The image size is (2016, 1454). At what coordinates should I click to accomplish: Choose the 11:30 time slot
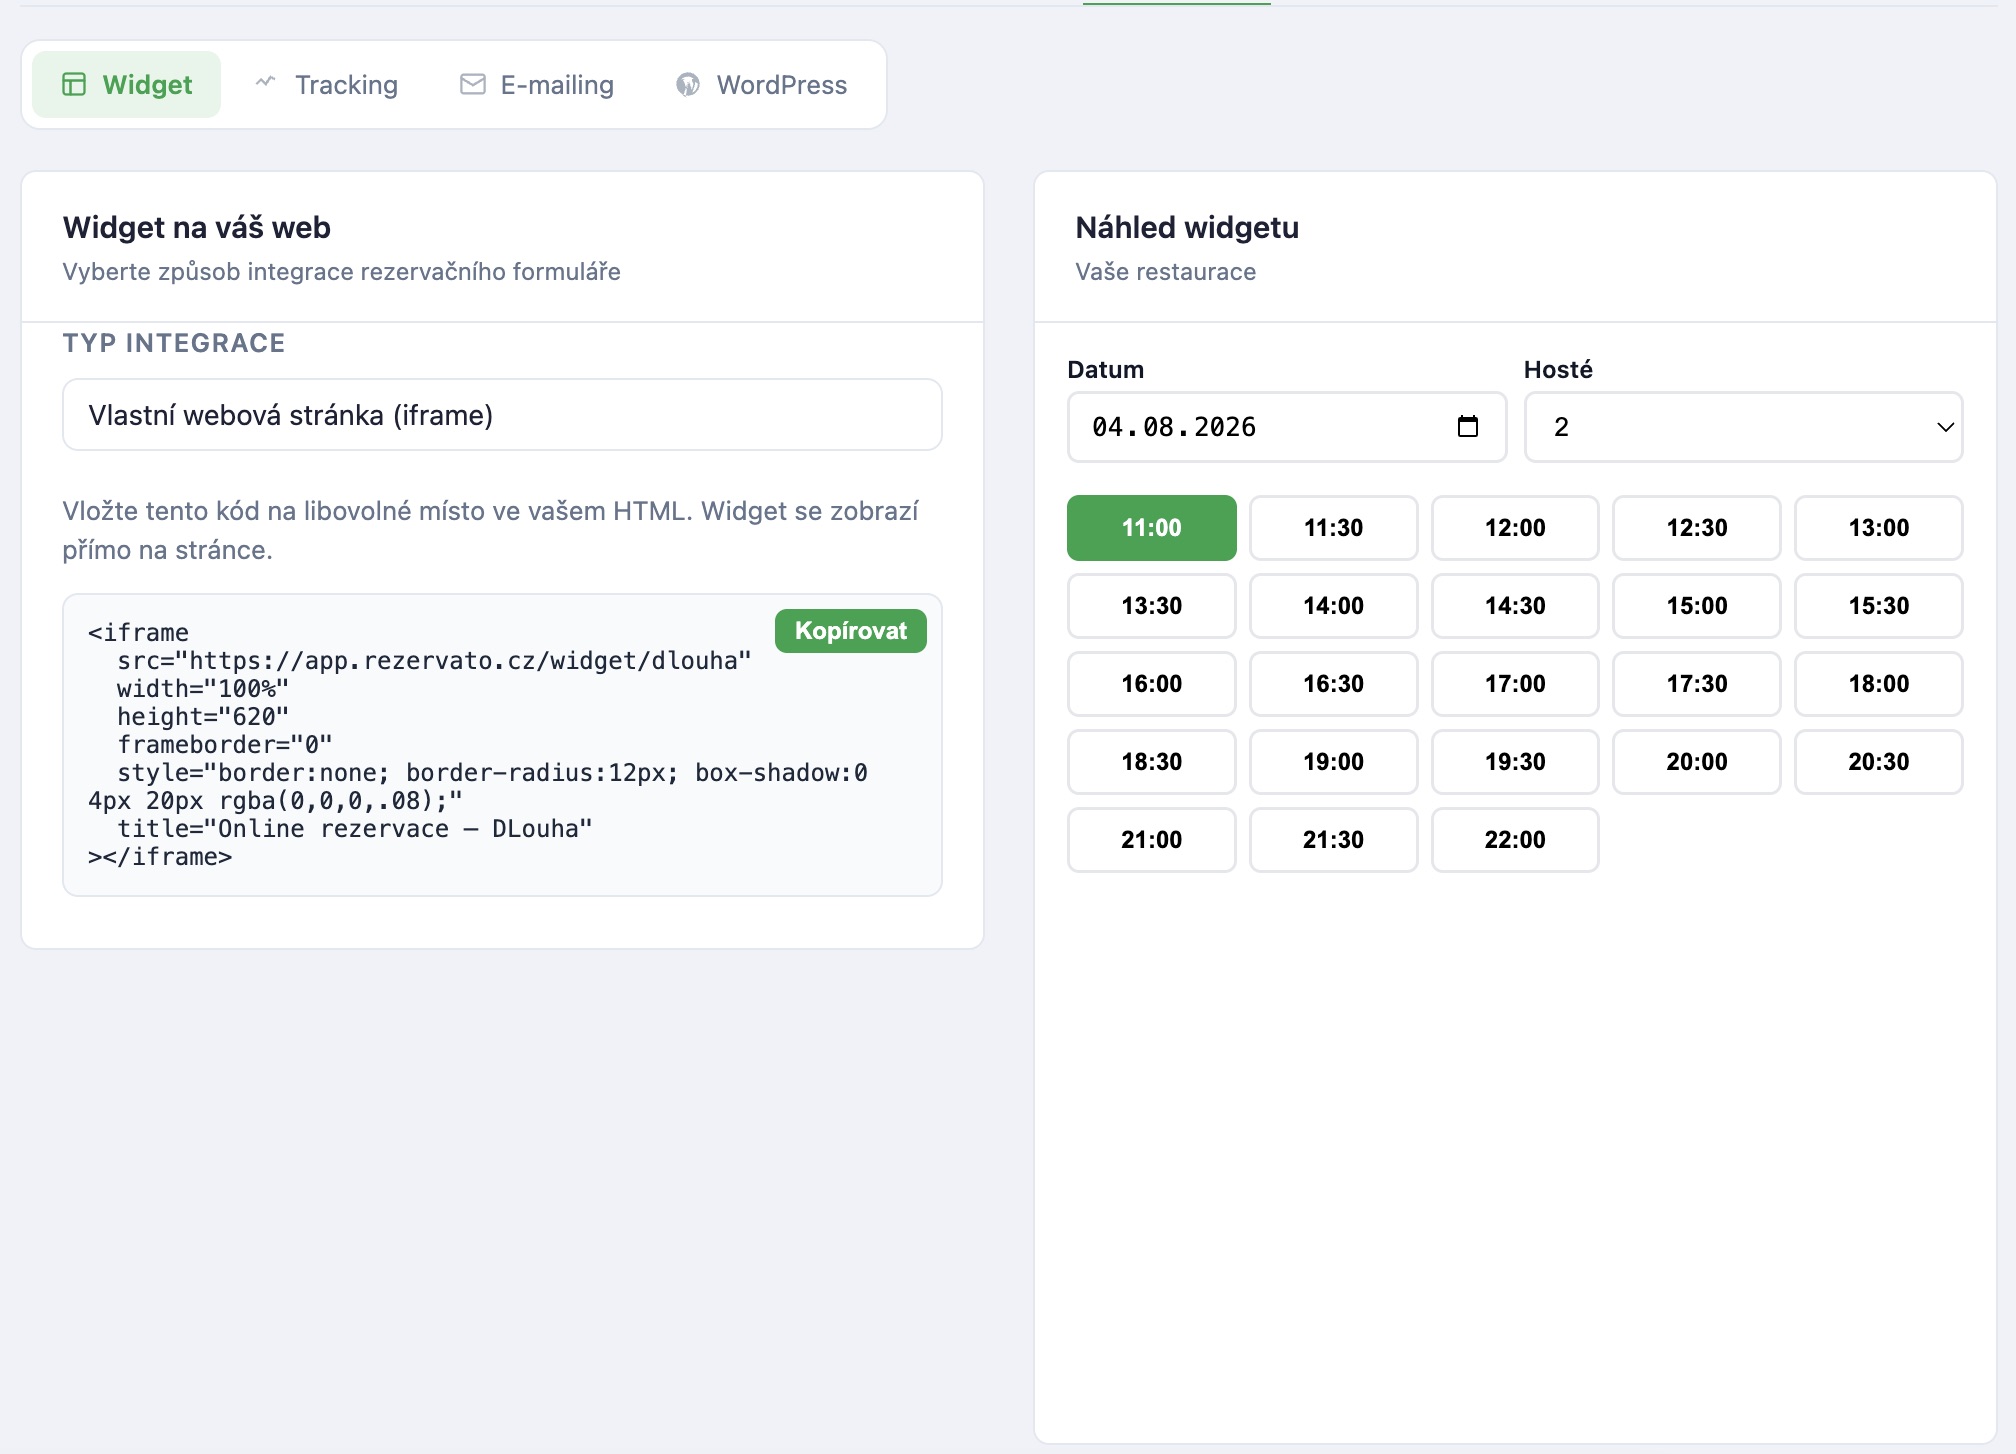click(1333, 528)
